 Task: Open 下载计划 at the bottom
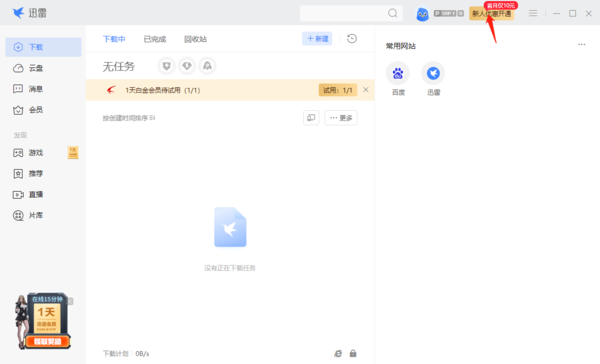pyautogui.click(x=116, y=354)
